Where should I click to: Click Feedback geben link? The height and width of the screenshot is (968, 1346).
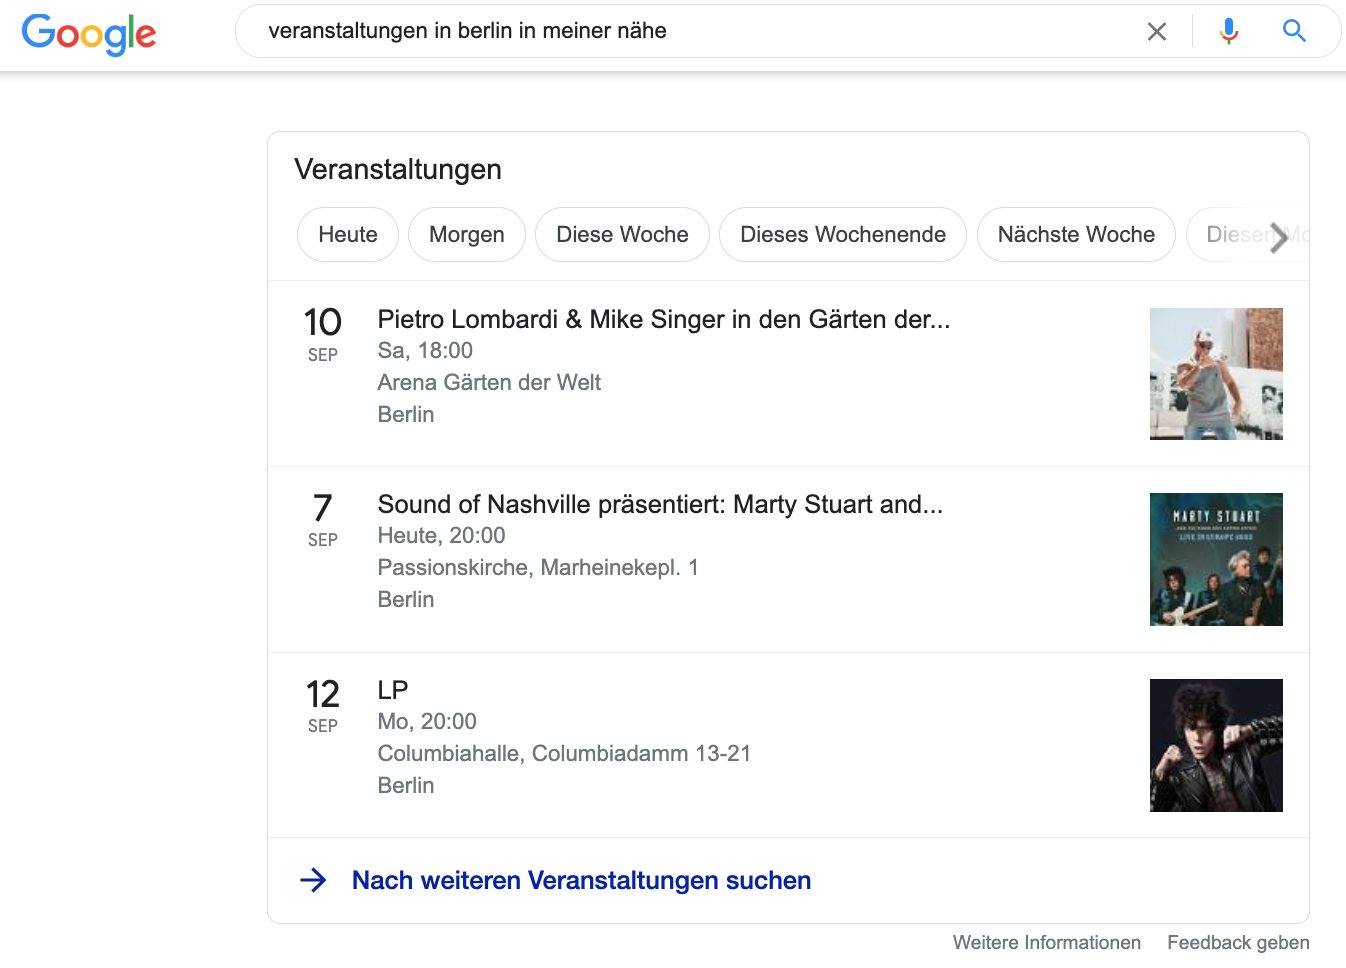pyautogui.click(x=1238, y=943)
